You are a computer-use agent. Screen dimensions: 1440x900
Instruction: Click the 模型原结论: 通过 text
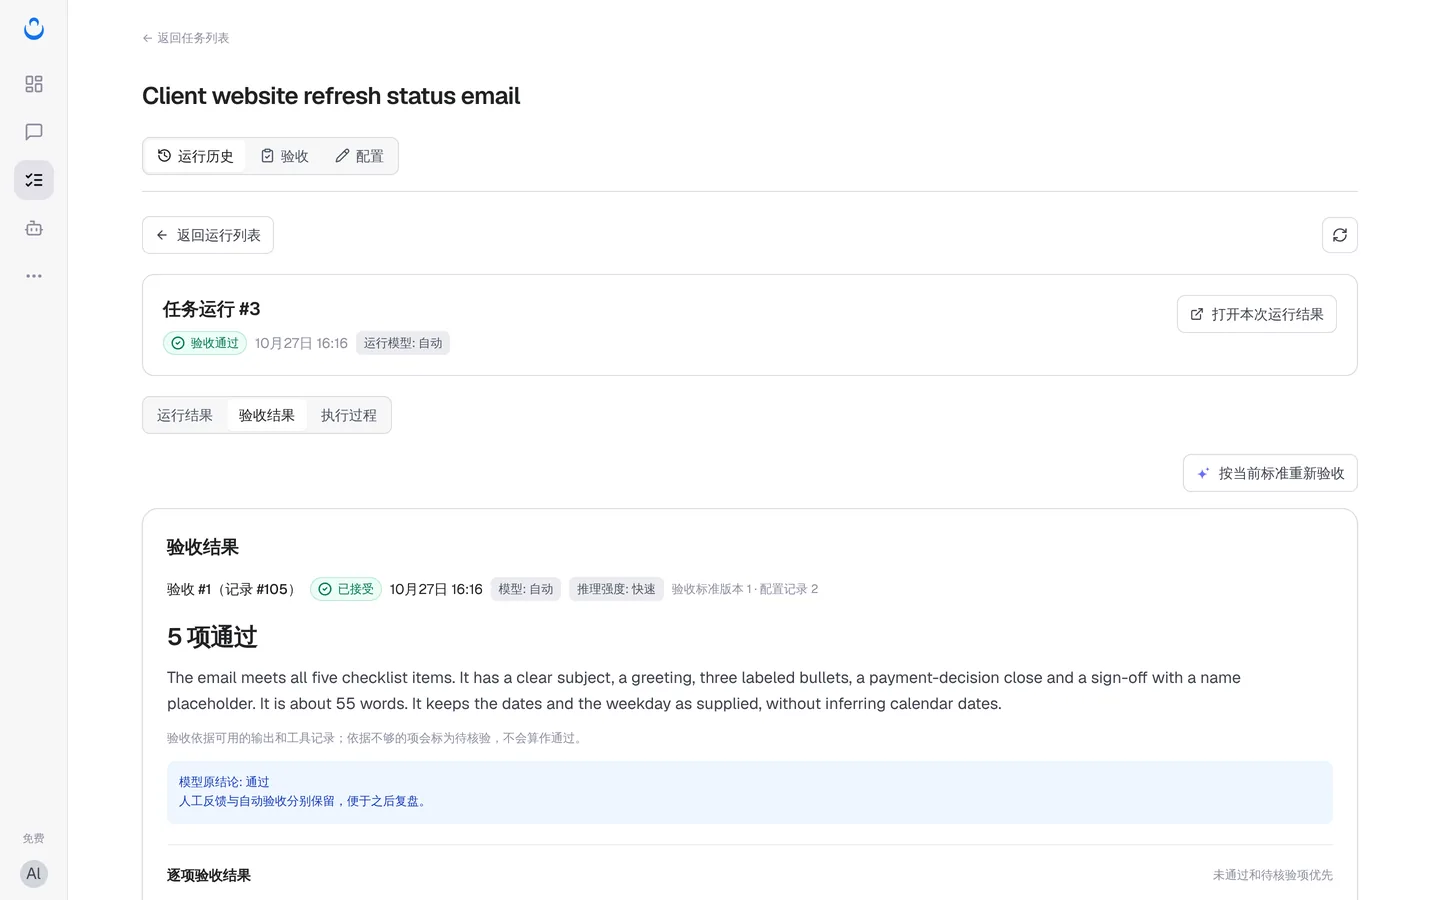[224, 782]
